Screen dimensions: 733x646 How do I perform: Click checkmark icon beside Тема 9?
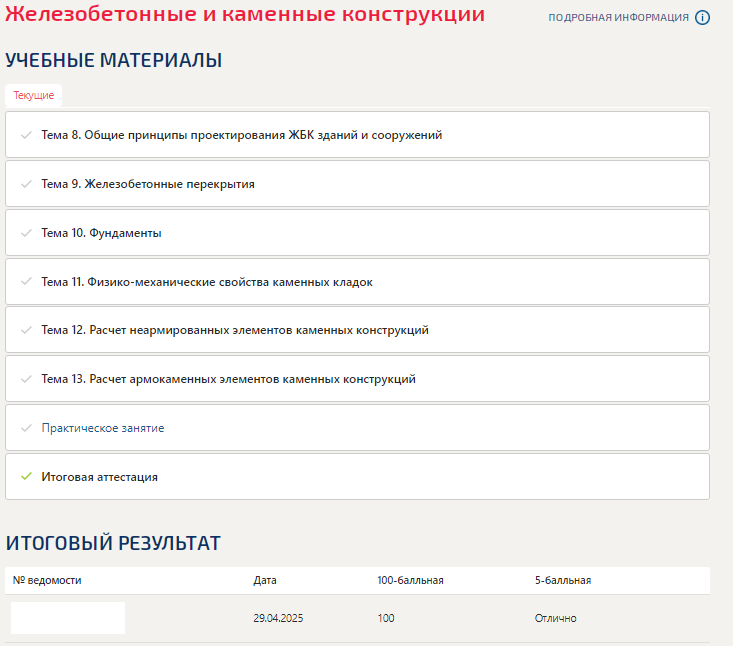[26, 184]
